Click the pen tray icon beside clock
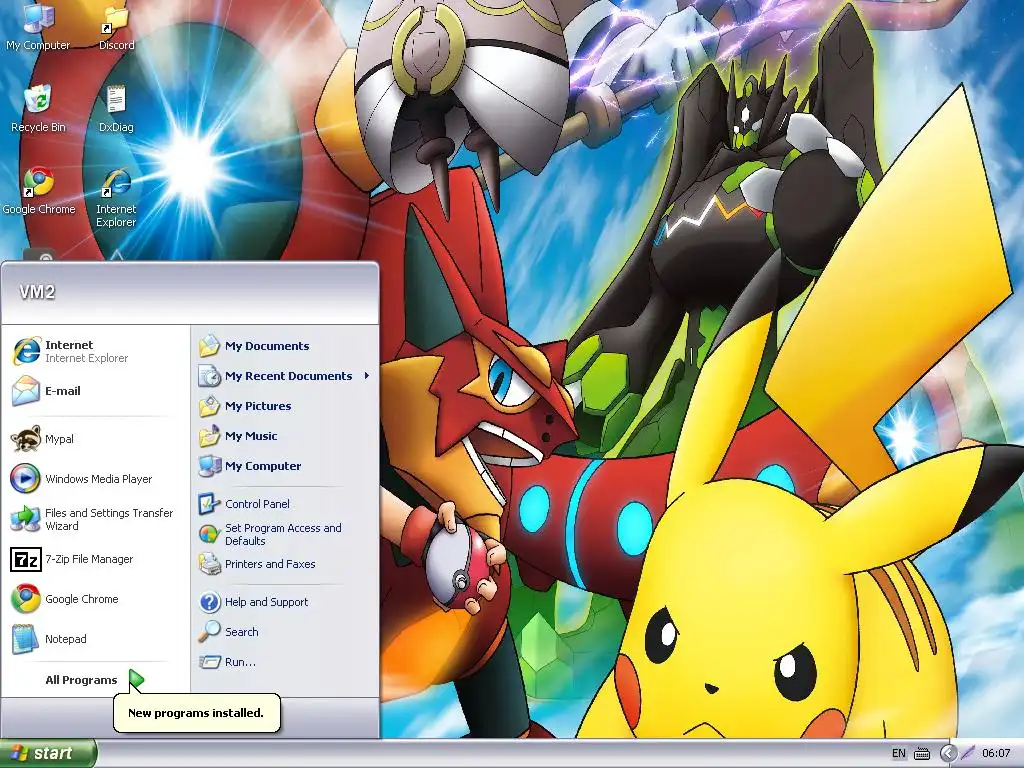 968,753
